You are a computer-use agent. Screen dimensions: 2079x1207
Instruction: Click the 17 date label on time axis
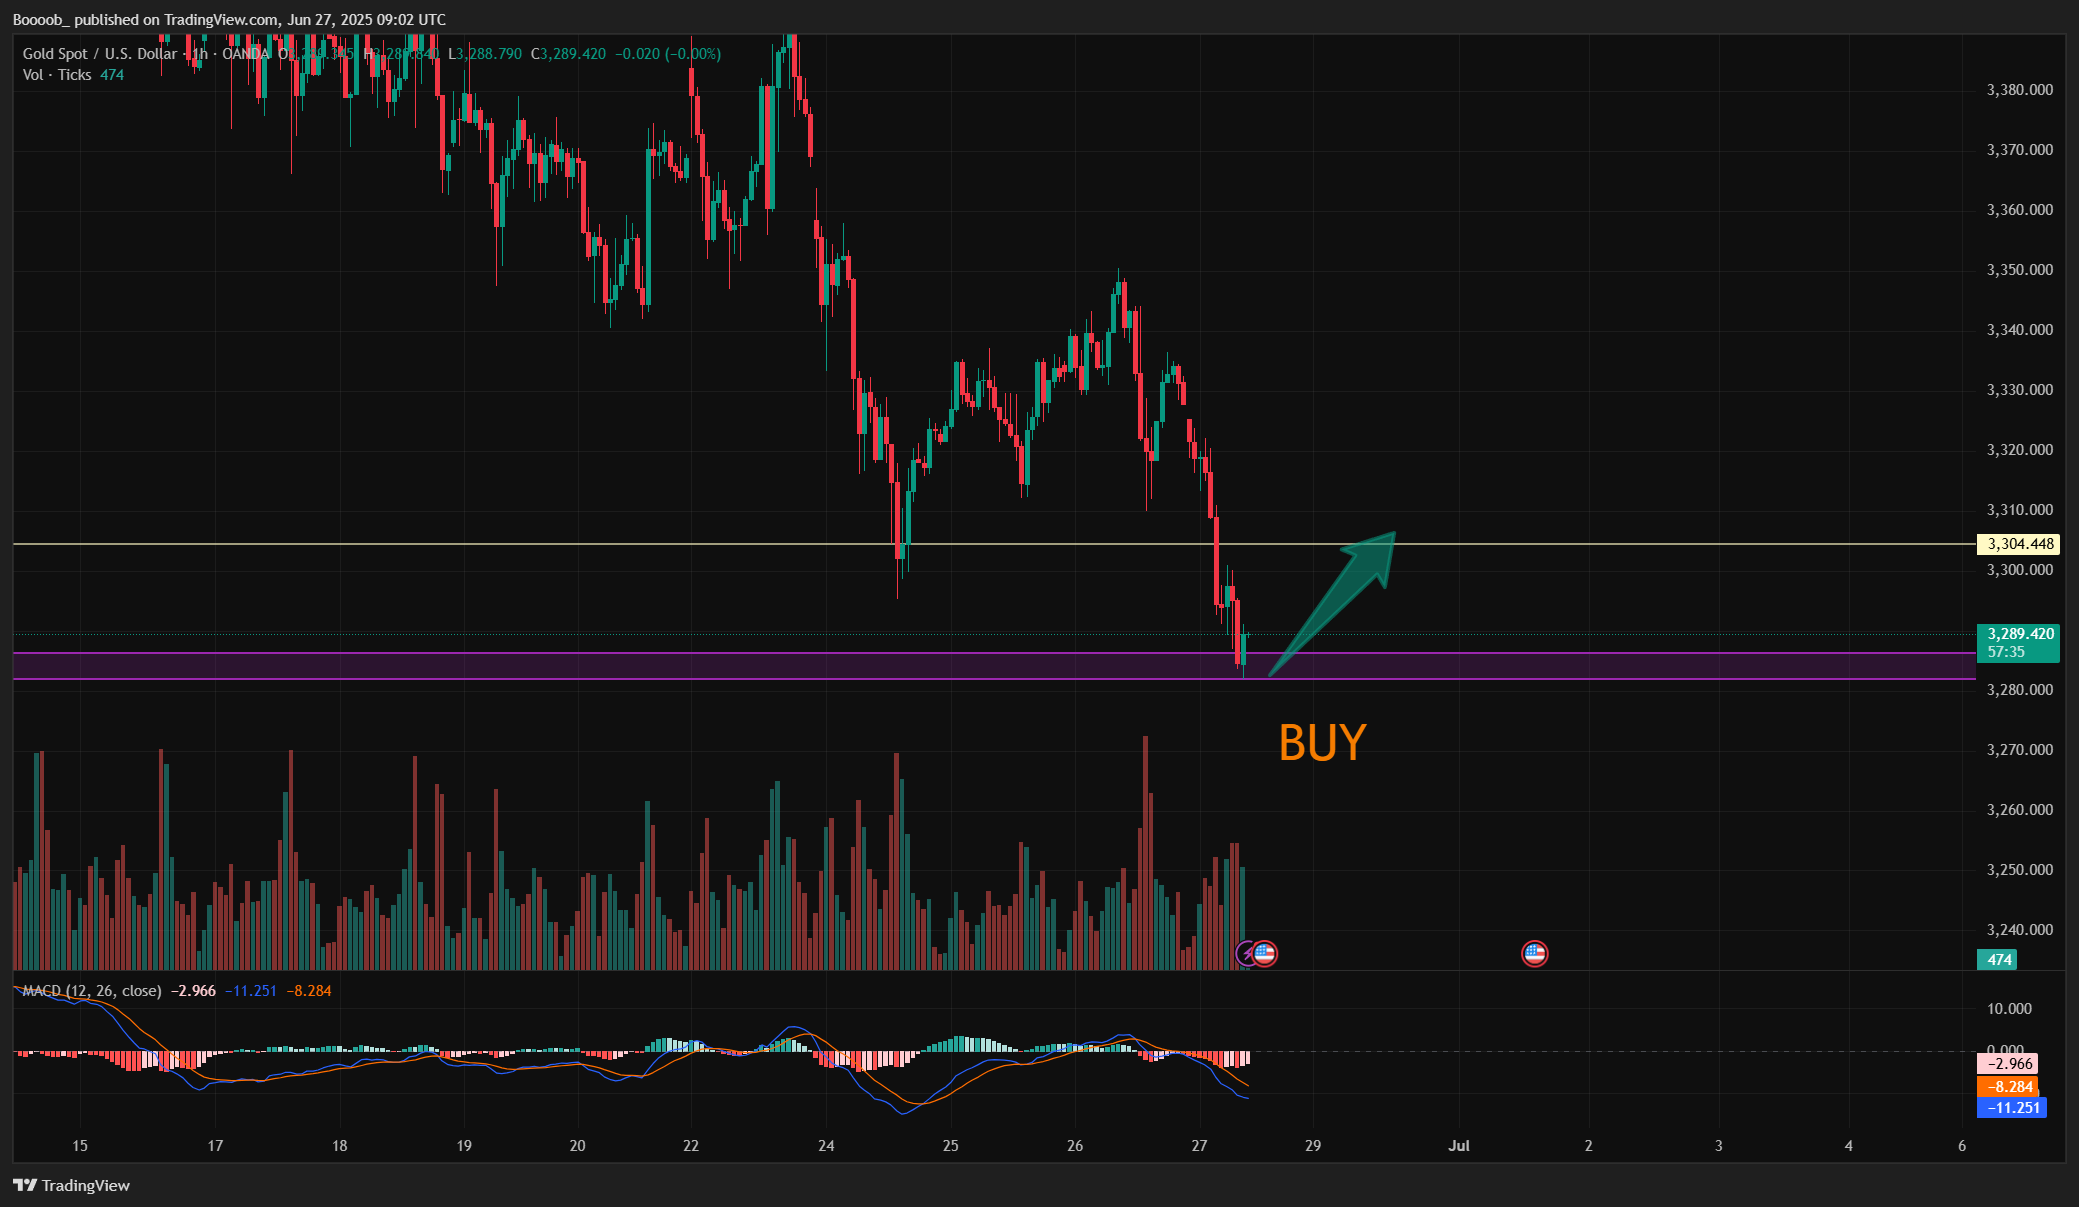pyautogui.click(x=215, y=1146)
